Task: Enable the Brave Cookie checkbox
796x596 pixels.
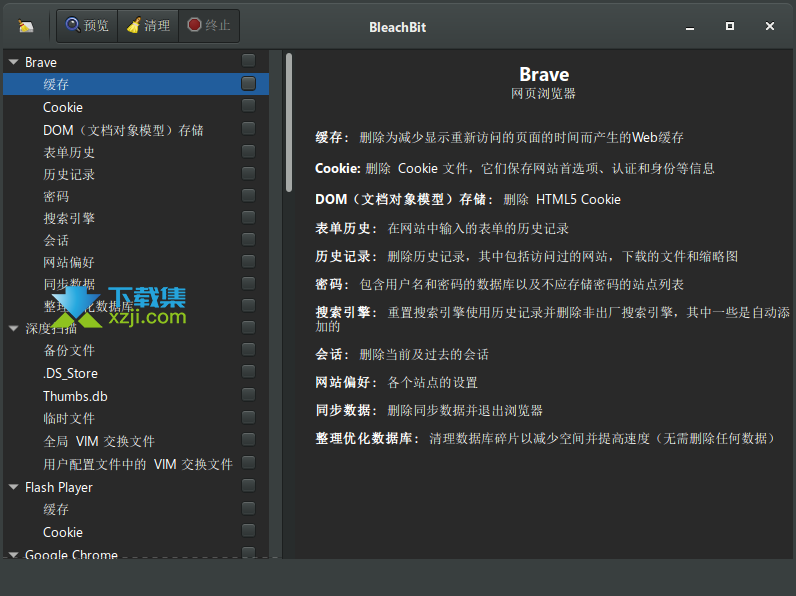Action: pyautogui.click(x=248, y=106)
